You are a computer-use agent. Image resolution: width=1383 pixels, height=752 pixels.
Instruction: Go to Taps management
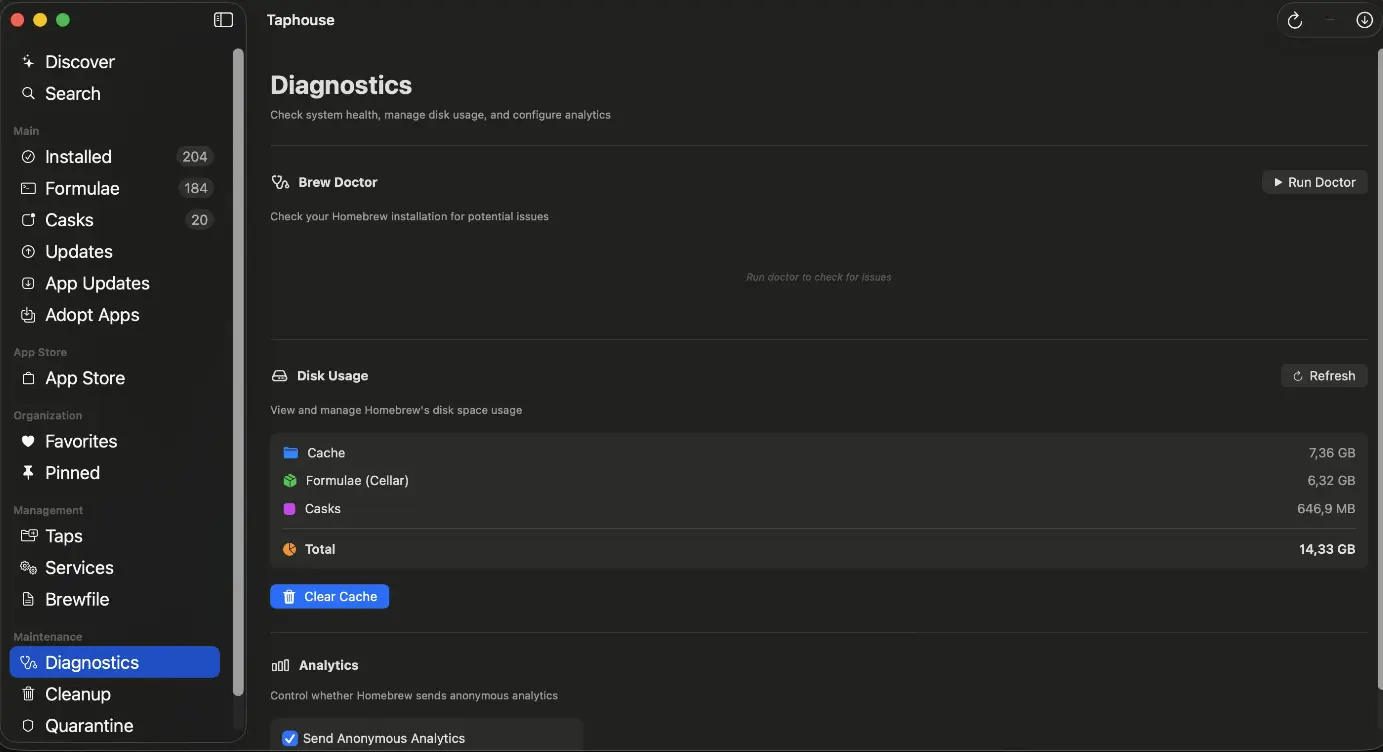[115, 536]
